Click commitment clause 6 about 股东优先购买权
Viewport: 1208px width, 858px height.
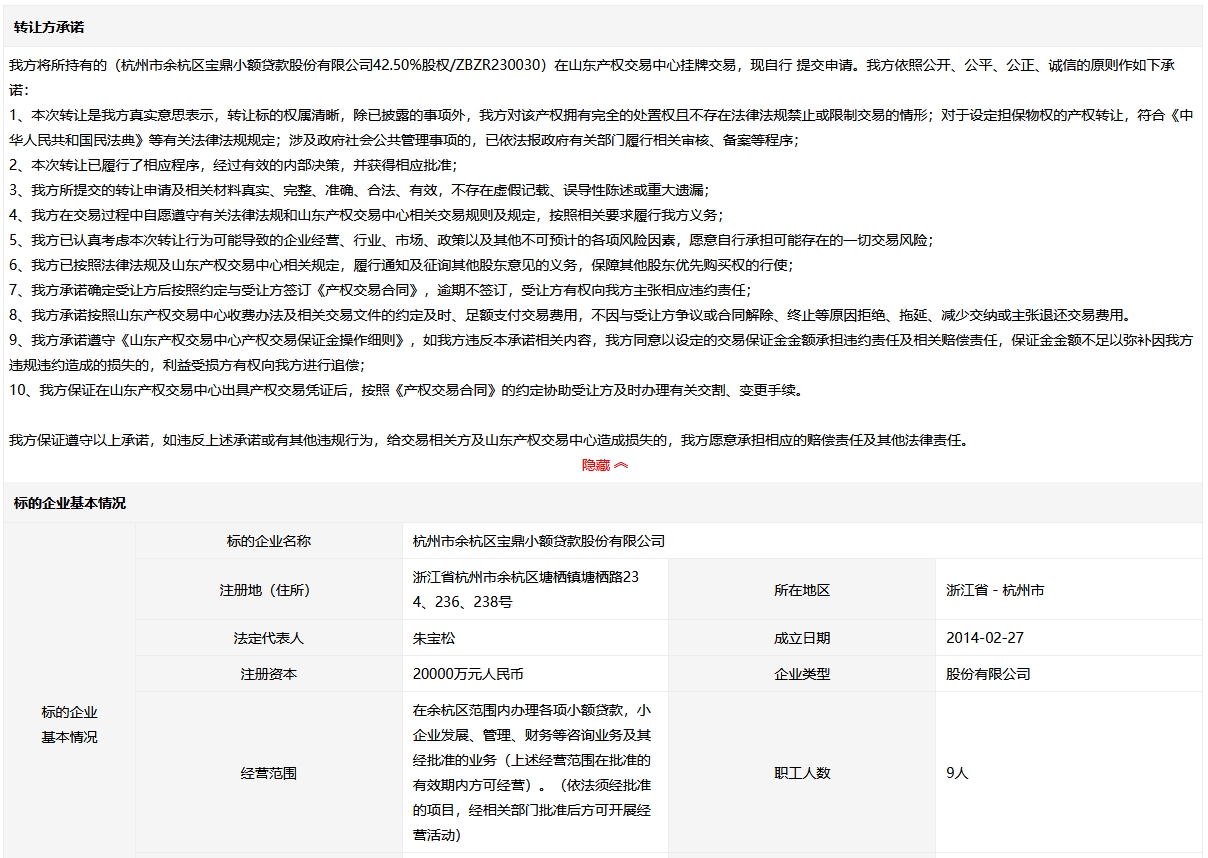400,265
